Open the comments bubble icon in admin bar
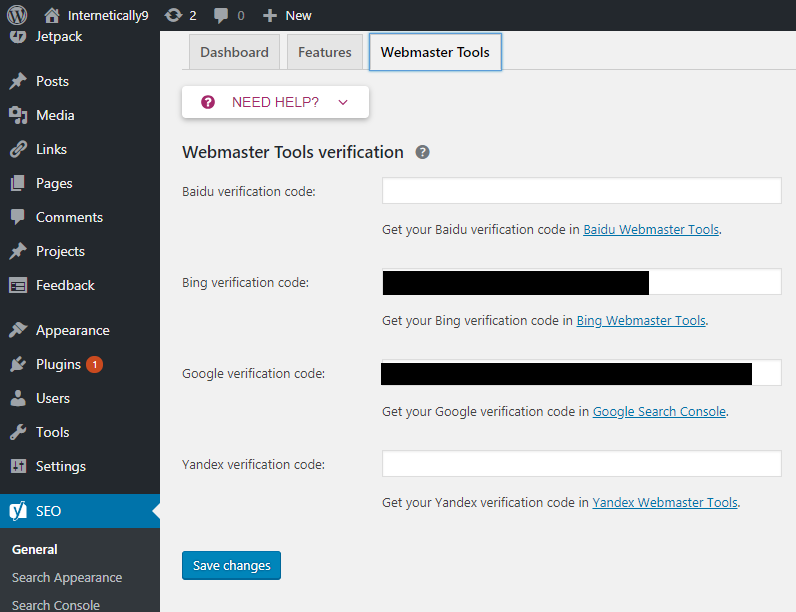Image resolution: width=796 pixels, height=612 pixels. (221, 15)
